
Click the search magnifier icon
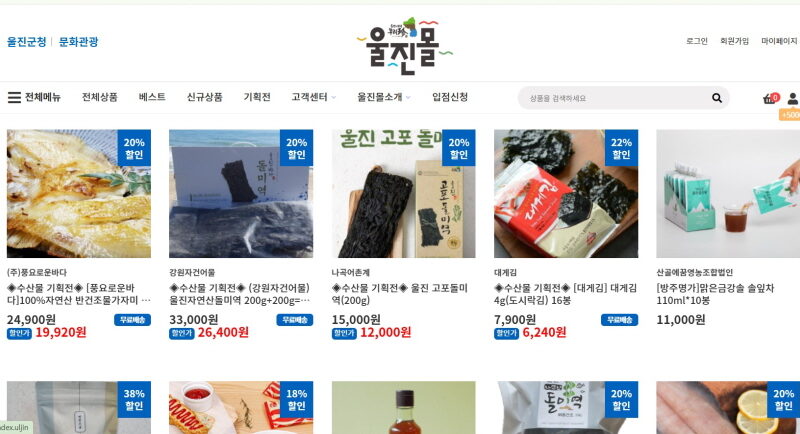(717, 98)
